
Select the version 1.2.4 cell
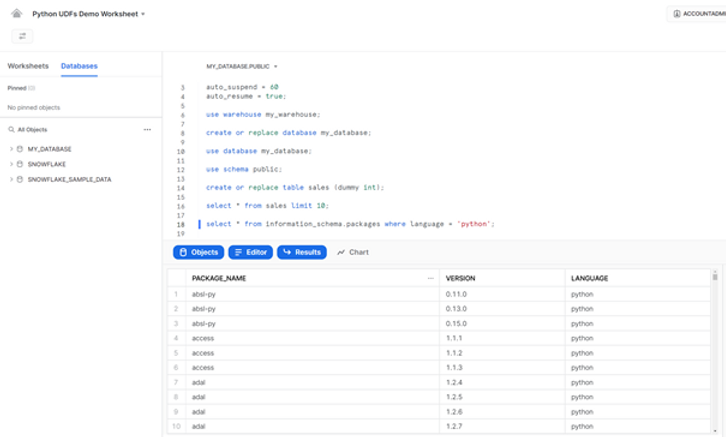pos(502,382)
